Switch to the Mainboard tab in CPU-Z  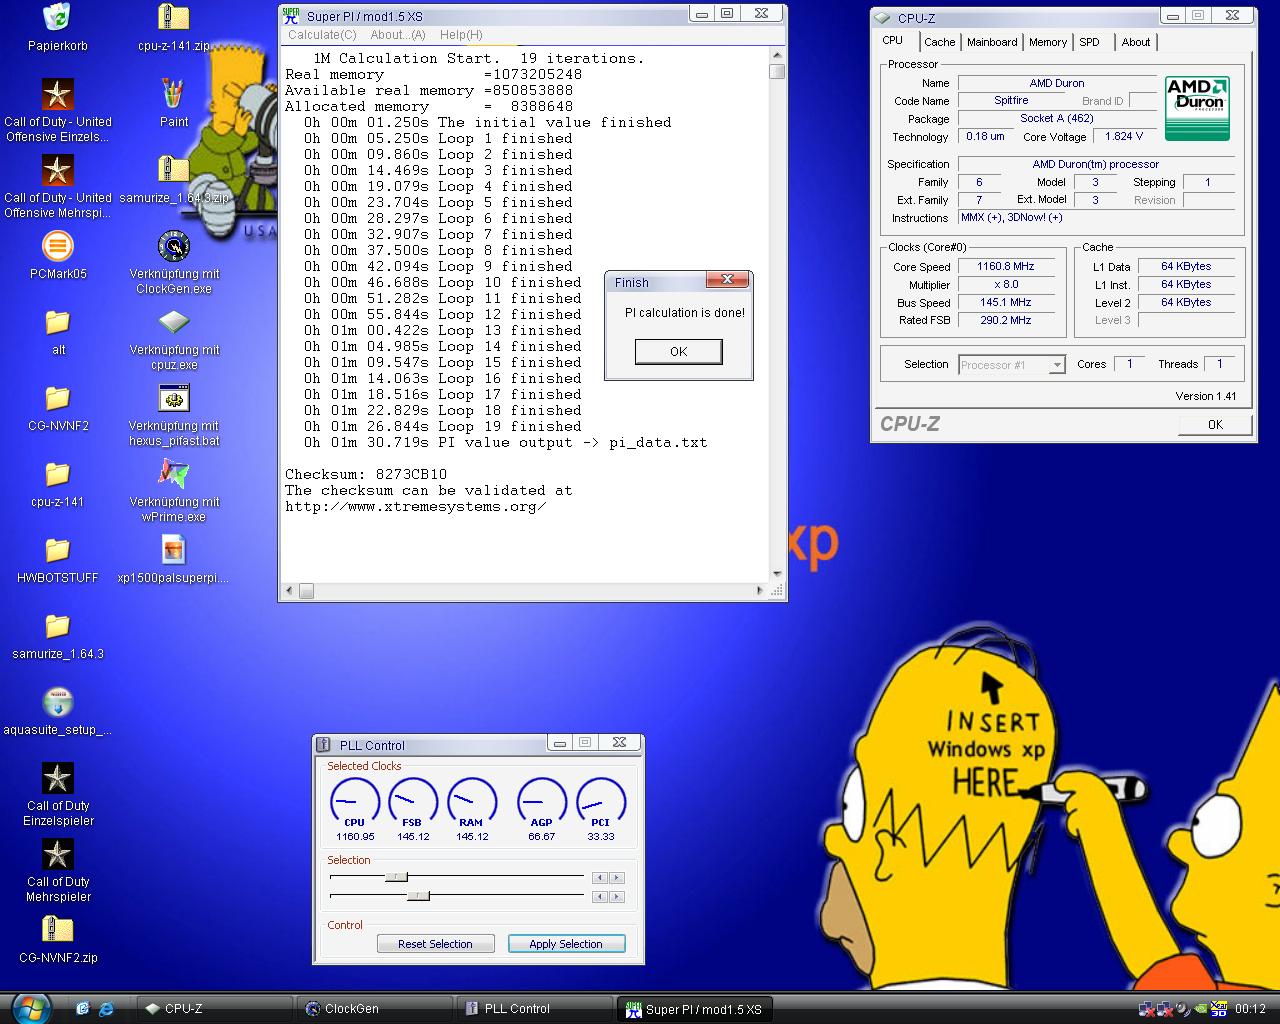tap(992, 42)
